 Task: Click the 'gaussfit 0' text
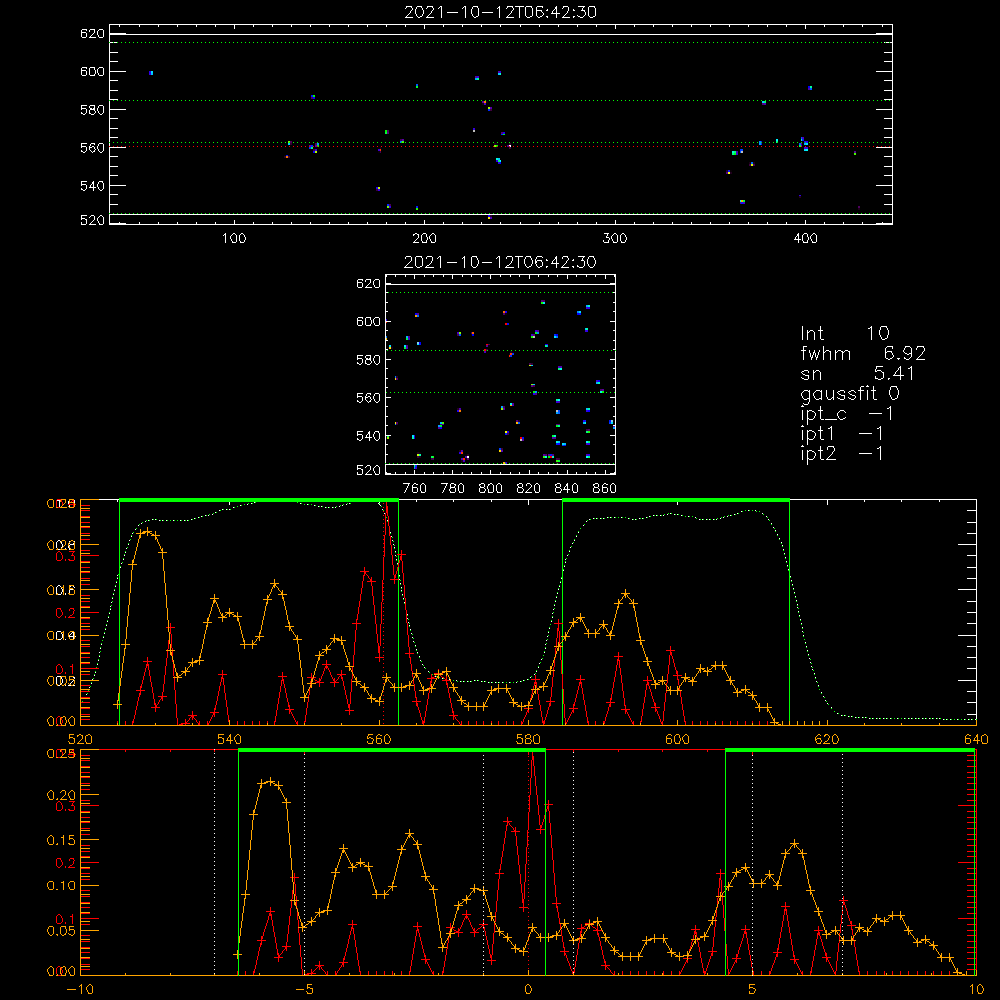(849, 393)
